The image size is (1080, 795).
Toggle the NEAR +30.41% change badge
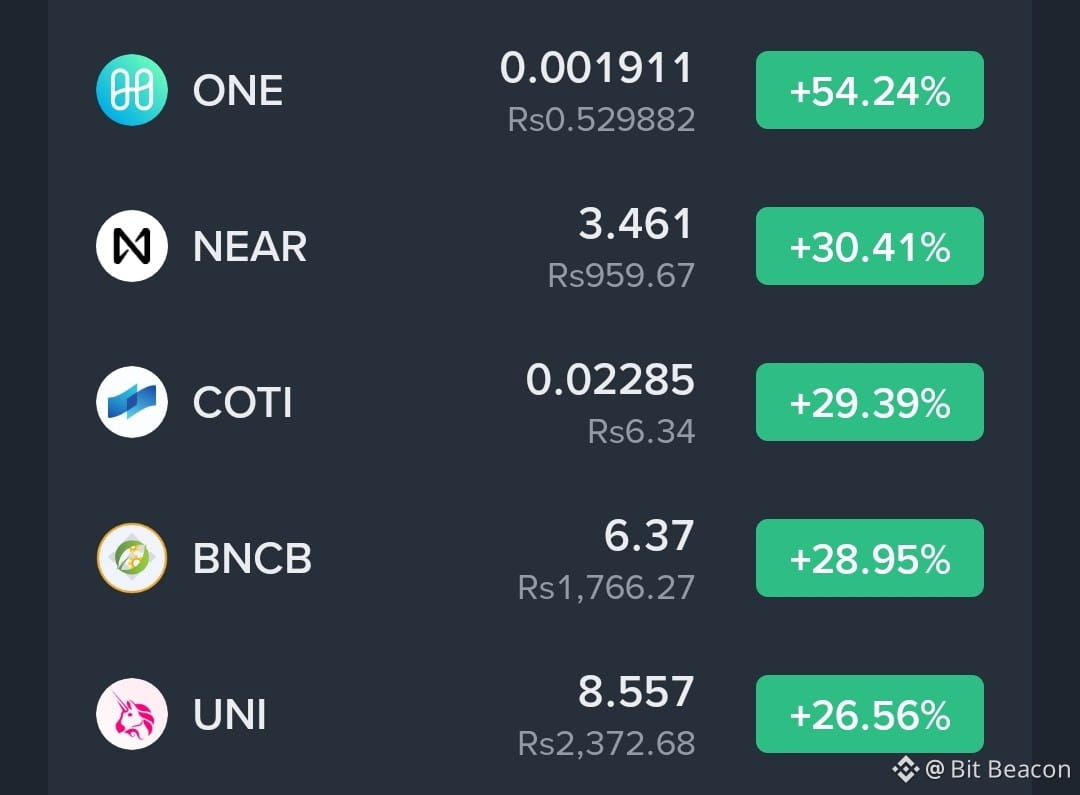(x=869, y=246)
